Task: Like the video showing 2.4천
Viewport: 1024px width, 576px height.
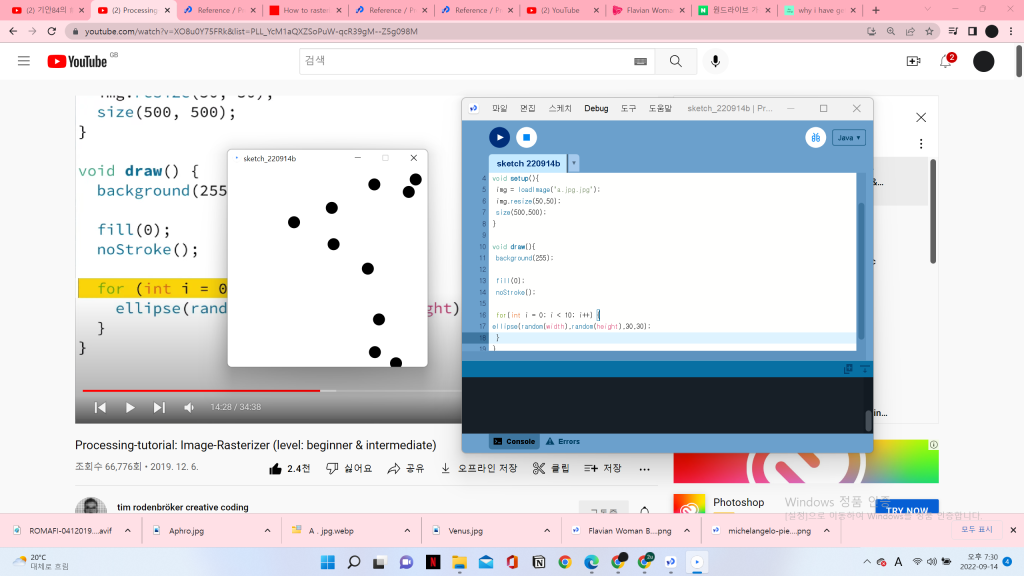Action: coord(289,468)
